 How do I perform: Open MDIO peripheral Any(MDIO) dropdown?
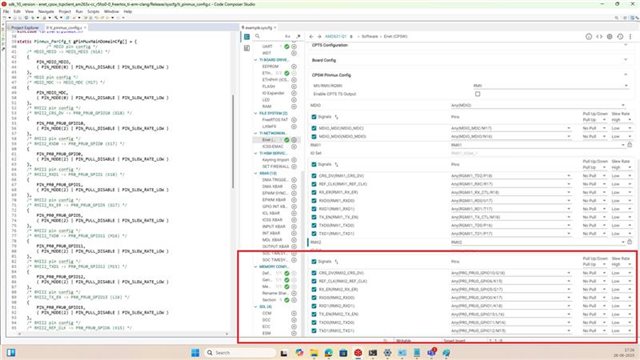pyautogui.click(x=538, y=105)
